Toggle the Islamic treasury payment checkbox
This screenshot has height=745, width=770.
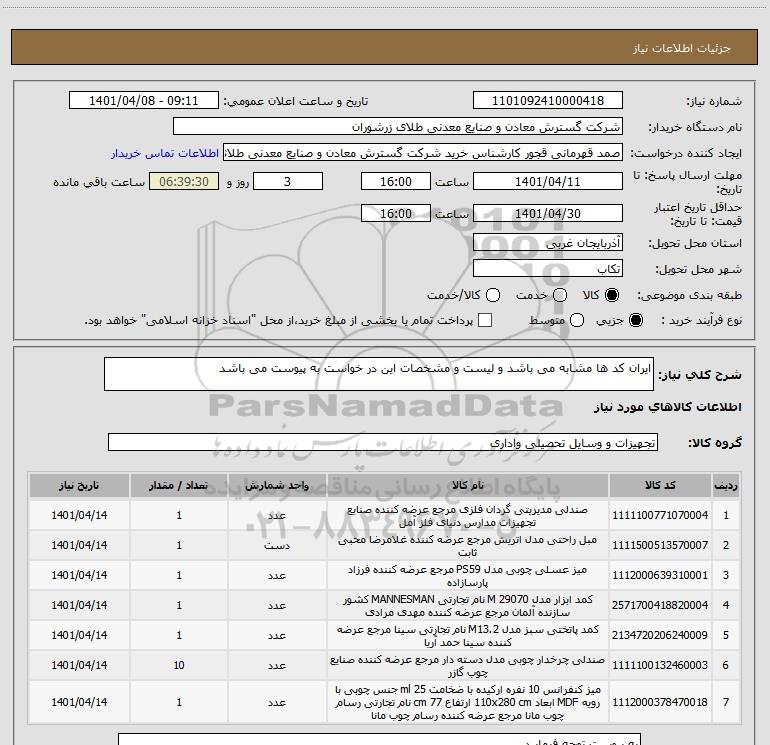point(485,321)
